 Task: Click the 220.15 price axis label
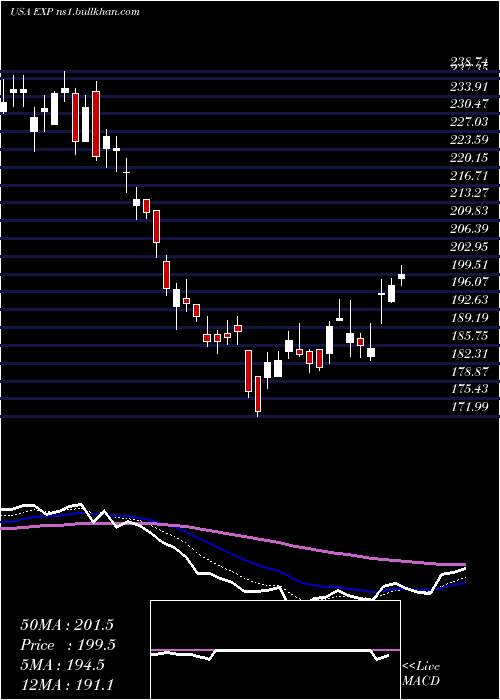coord(469,158)
